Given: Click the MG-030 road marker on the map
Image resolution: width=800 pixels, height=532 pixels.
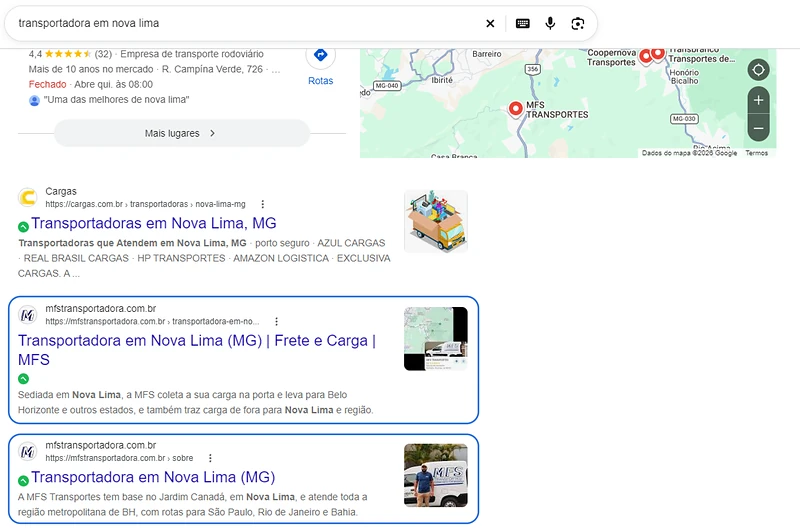Looking at the screenshot, I should pos(684,119).
